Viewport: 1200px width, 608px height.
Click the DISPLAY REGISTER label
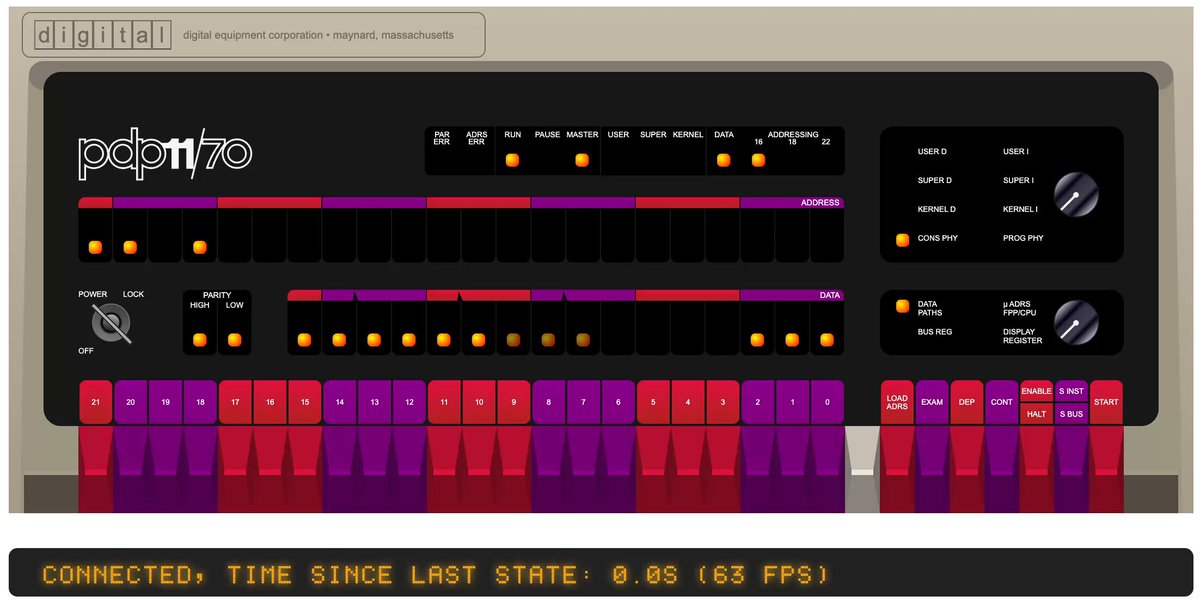1022,336
